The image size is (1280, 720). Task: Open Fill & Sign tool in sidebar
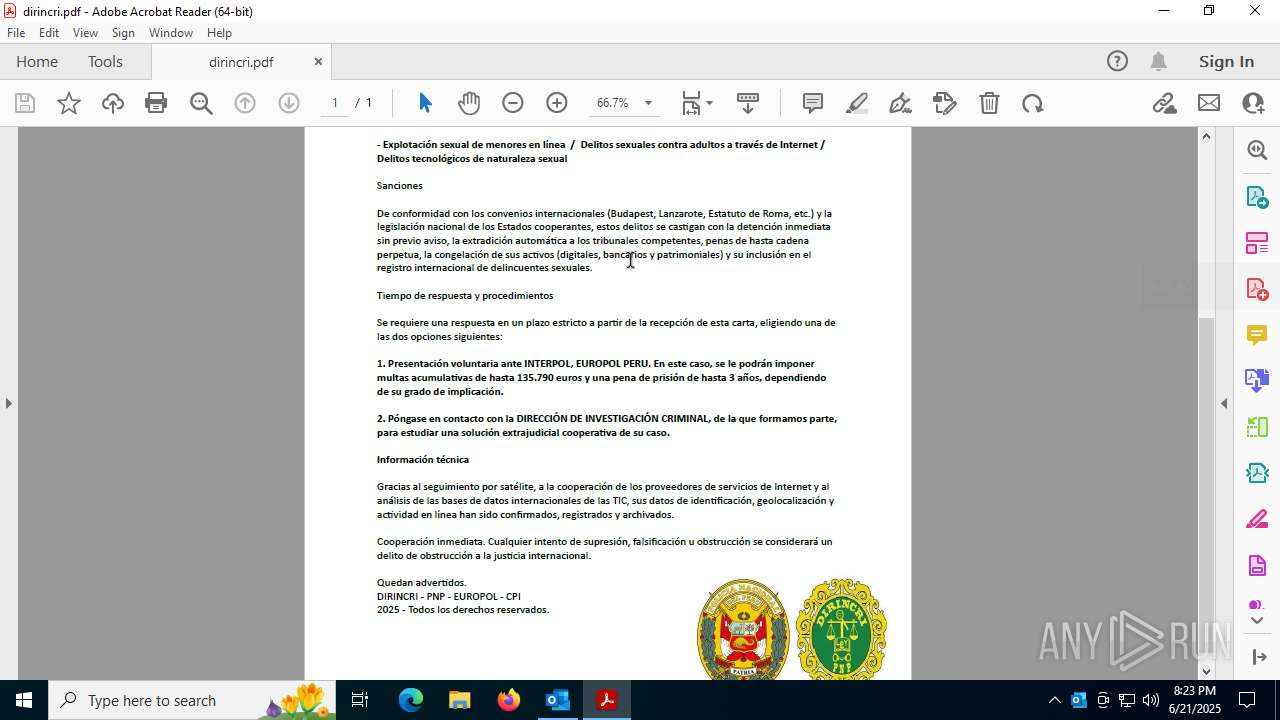[1257, 520]
